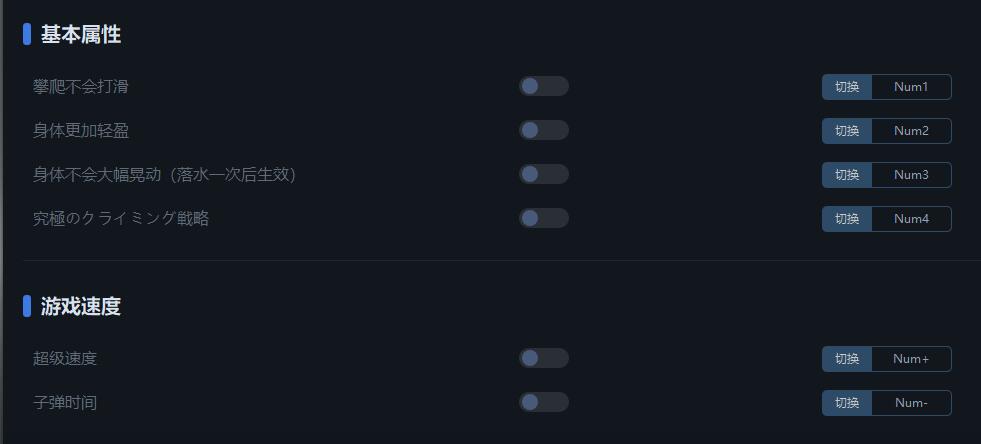Enable 究極のクライミング戦略 switch
Screen dimensions: 981x444
(x=543, y=218)
